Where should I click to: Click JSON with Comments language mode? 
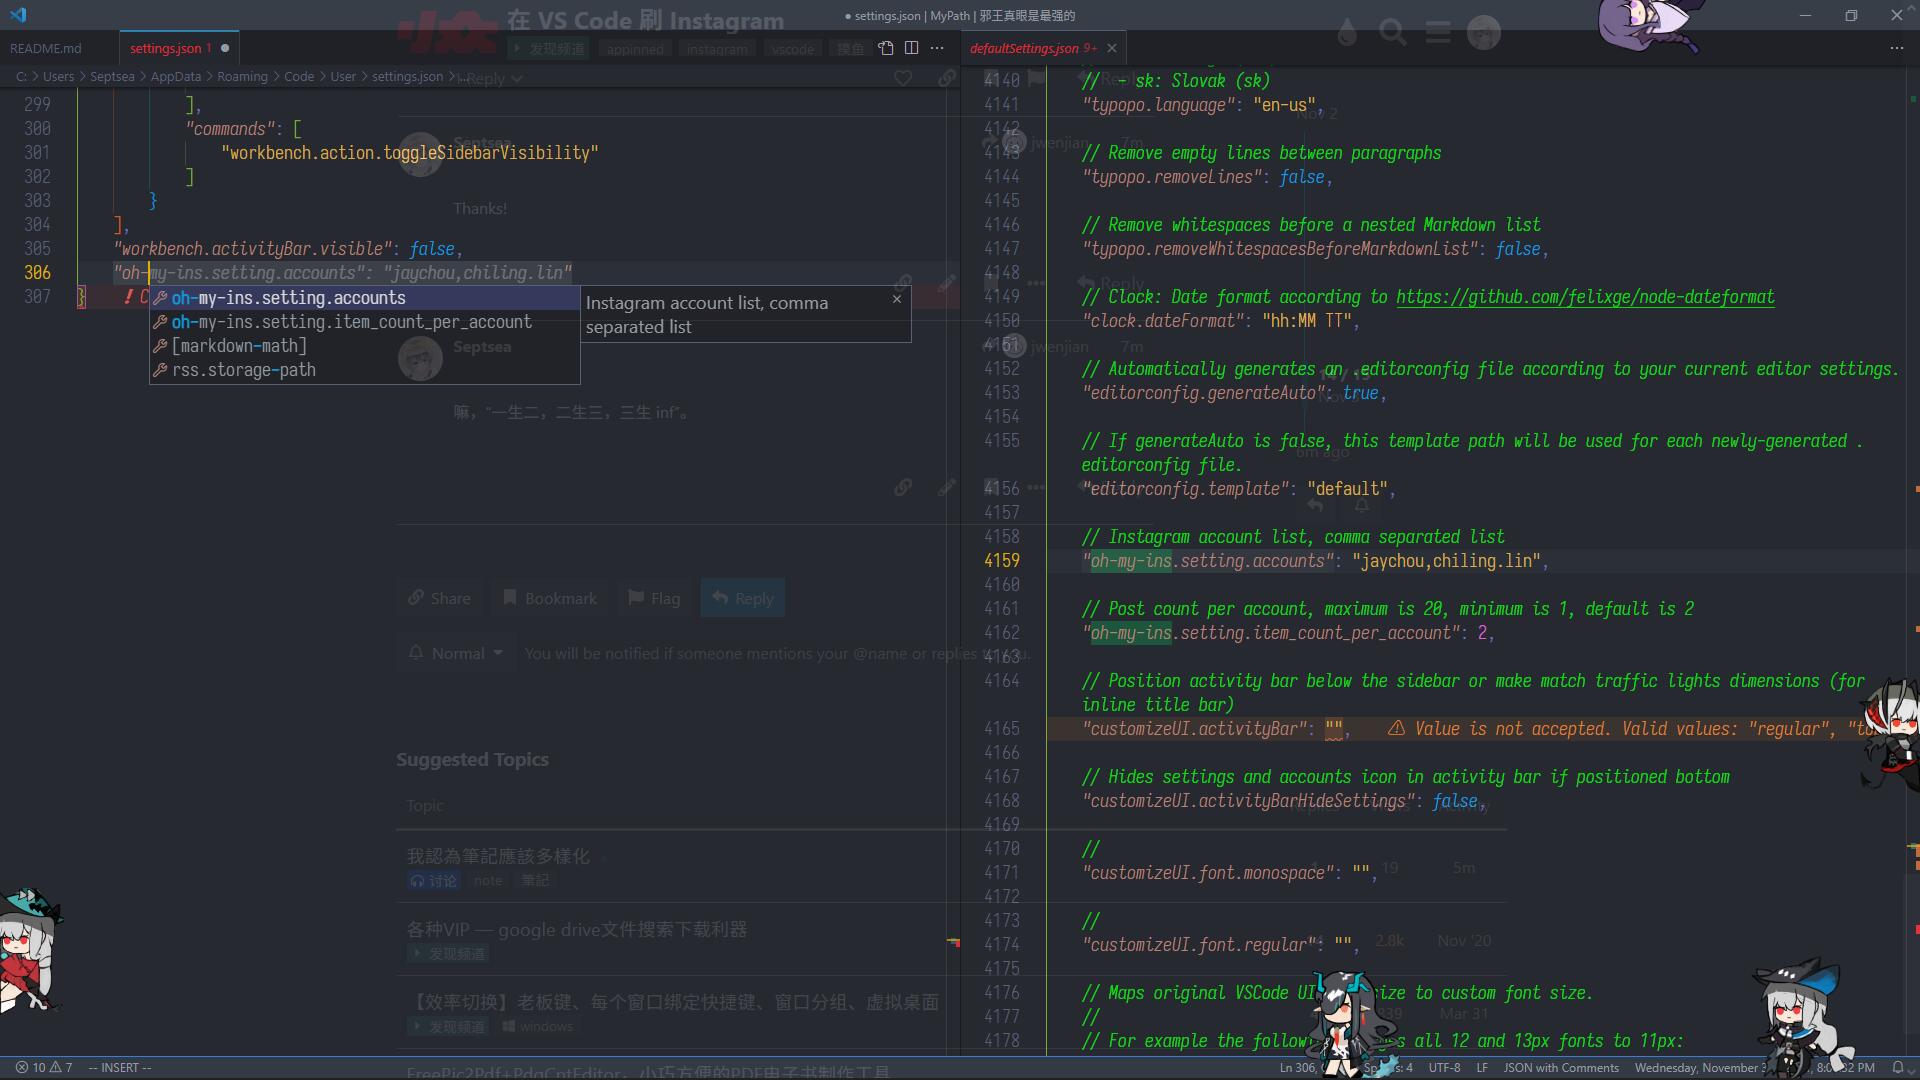1560,1067
